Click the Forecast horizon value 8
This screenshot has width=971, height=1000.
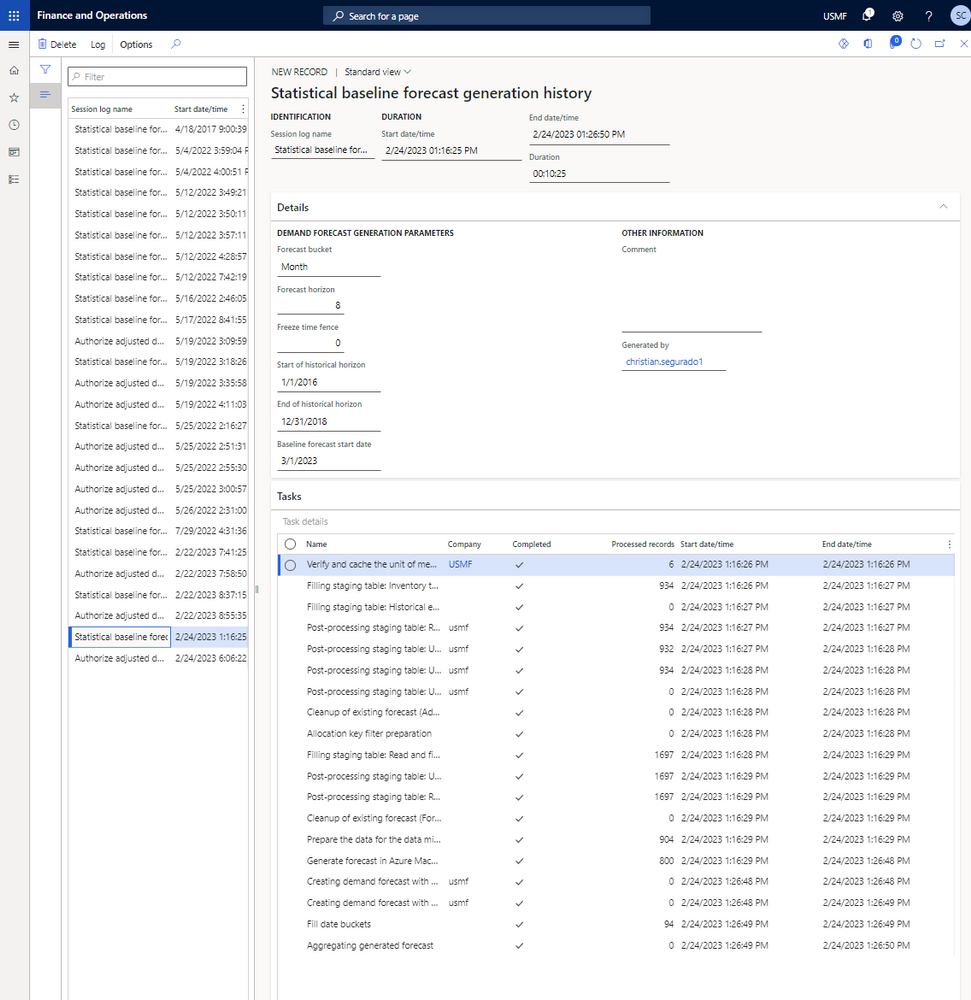point(310,305)
